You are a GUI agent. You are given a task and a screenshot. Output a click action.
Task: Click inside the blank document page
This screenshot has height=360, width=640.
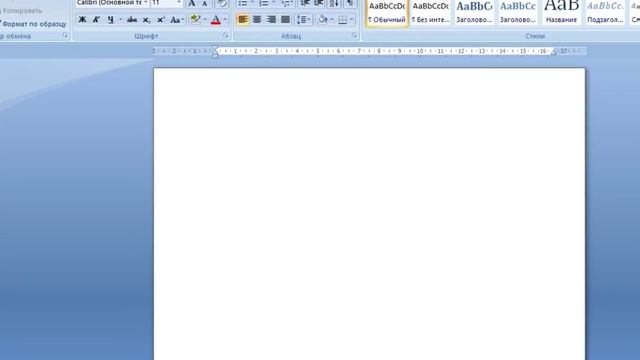click(x=369, y=214)
